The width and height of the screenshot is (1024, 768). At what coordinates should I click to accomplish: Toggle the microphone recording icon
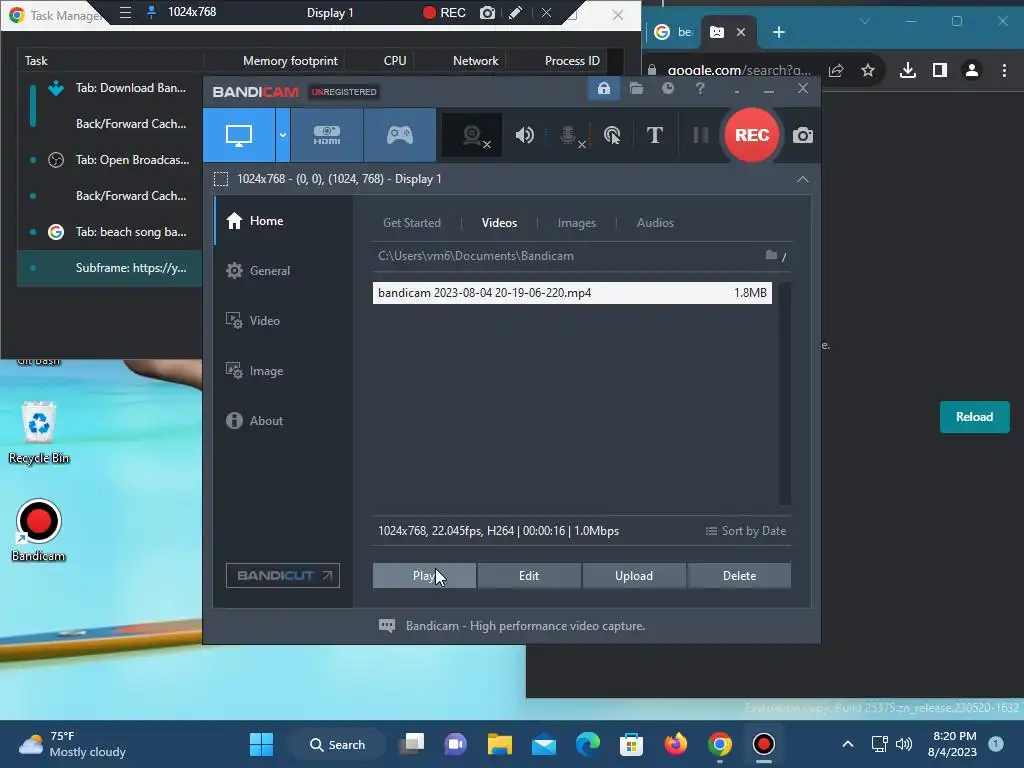tap(569, 135)
